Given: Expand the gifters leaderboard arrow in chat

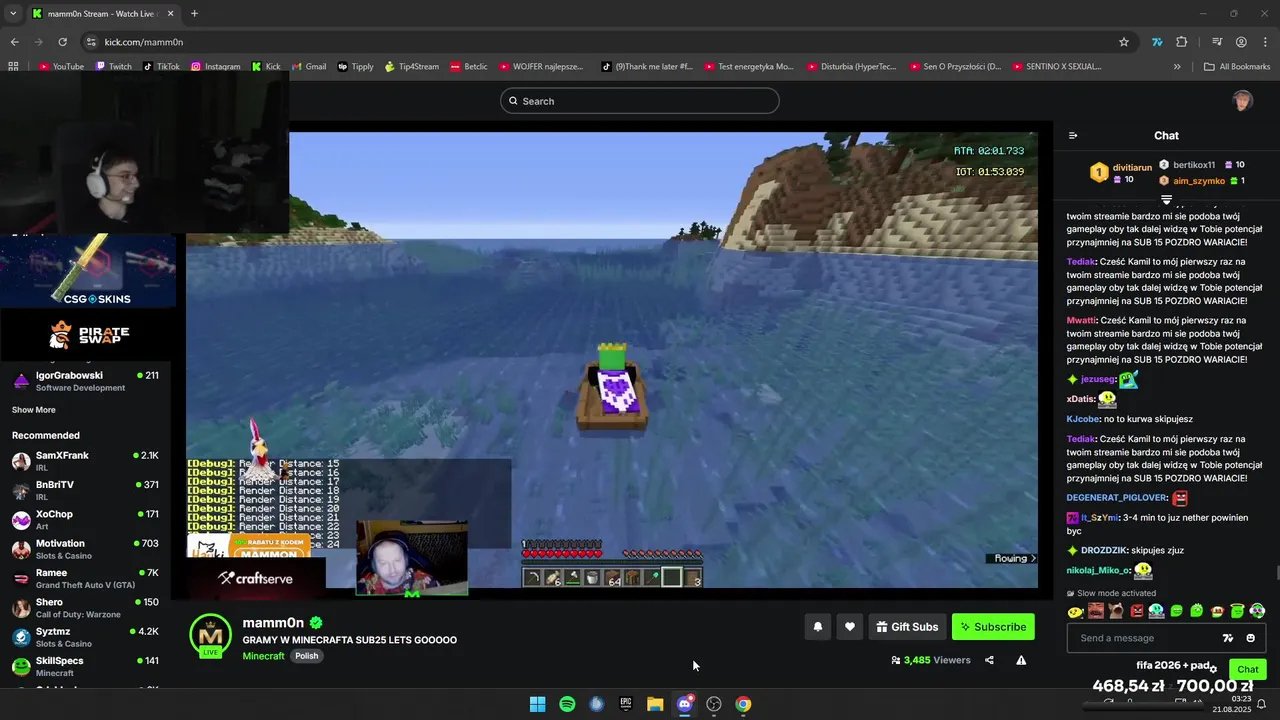Looking at the screenshot, I should pos(1166,200).
